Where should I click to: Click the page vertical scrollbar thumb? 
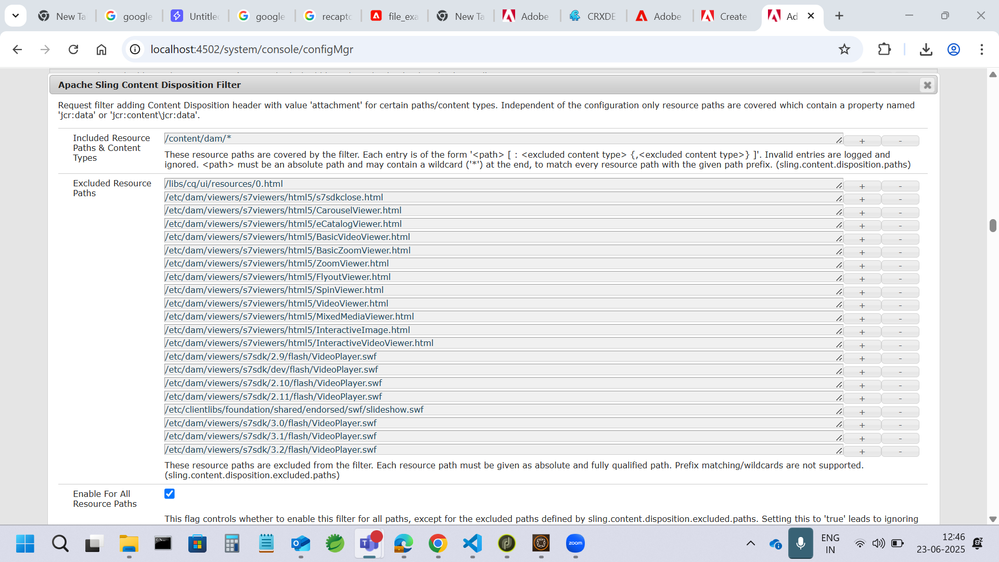click(x=992, y=225)
